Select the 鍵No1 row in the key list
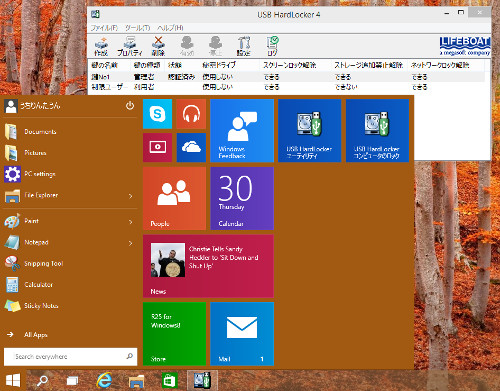The width and height of the screenshot is (500, 391). point(287,77)
